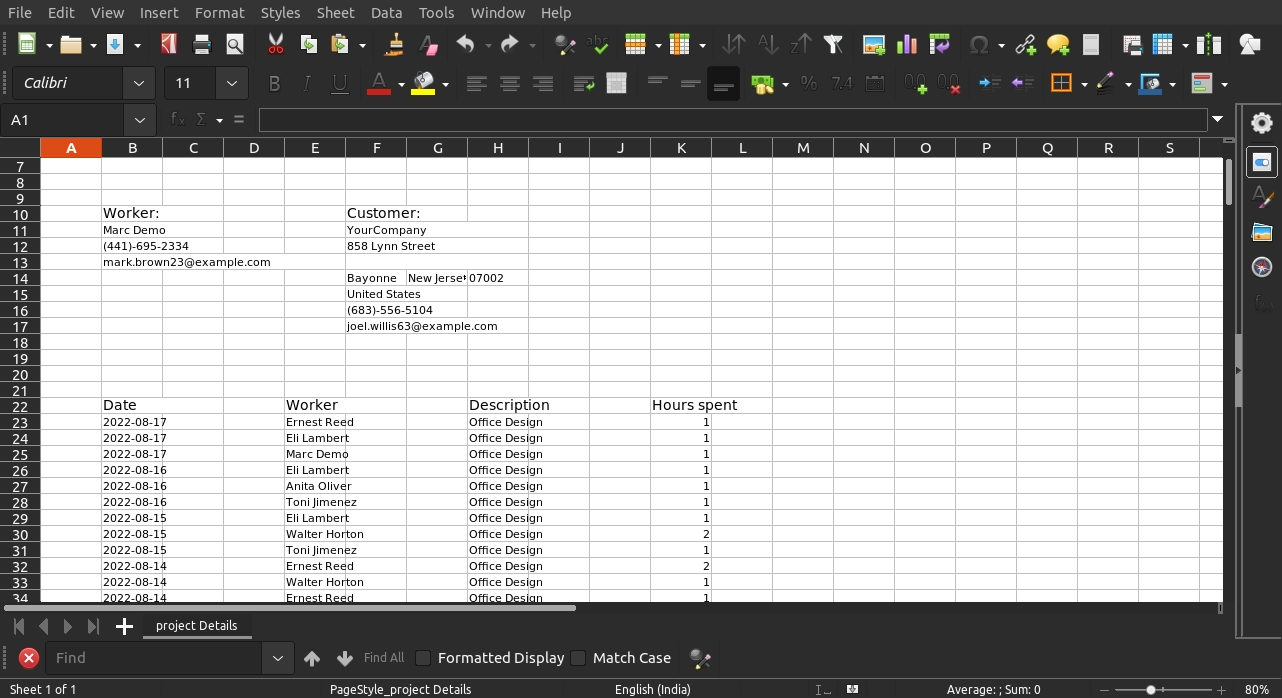
Task: Click the Sort ascending icon
Action: 768,44
